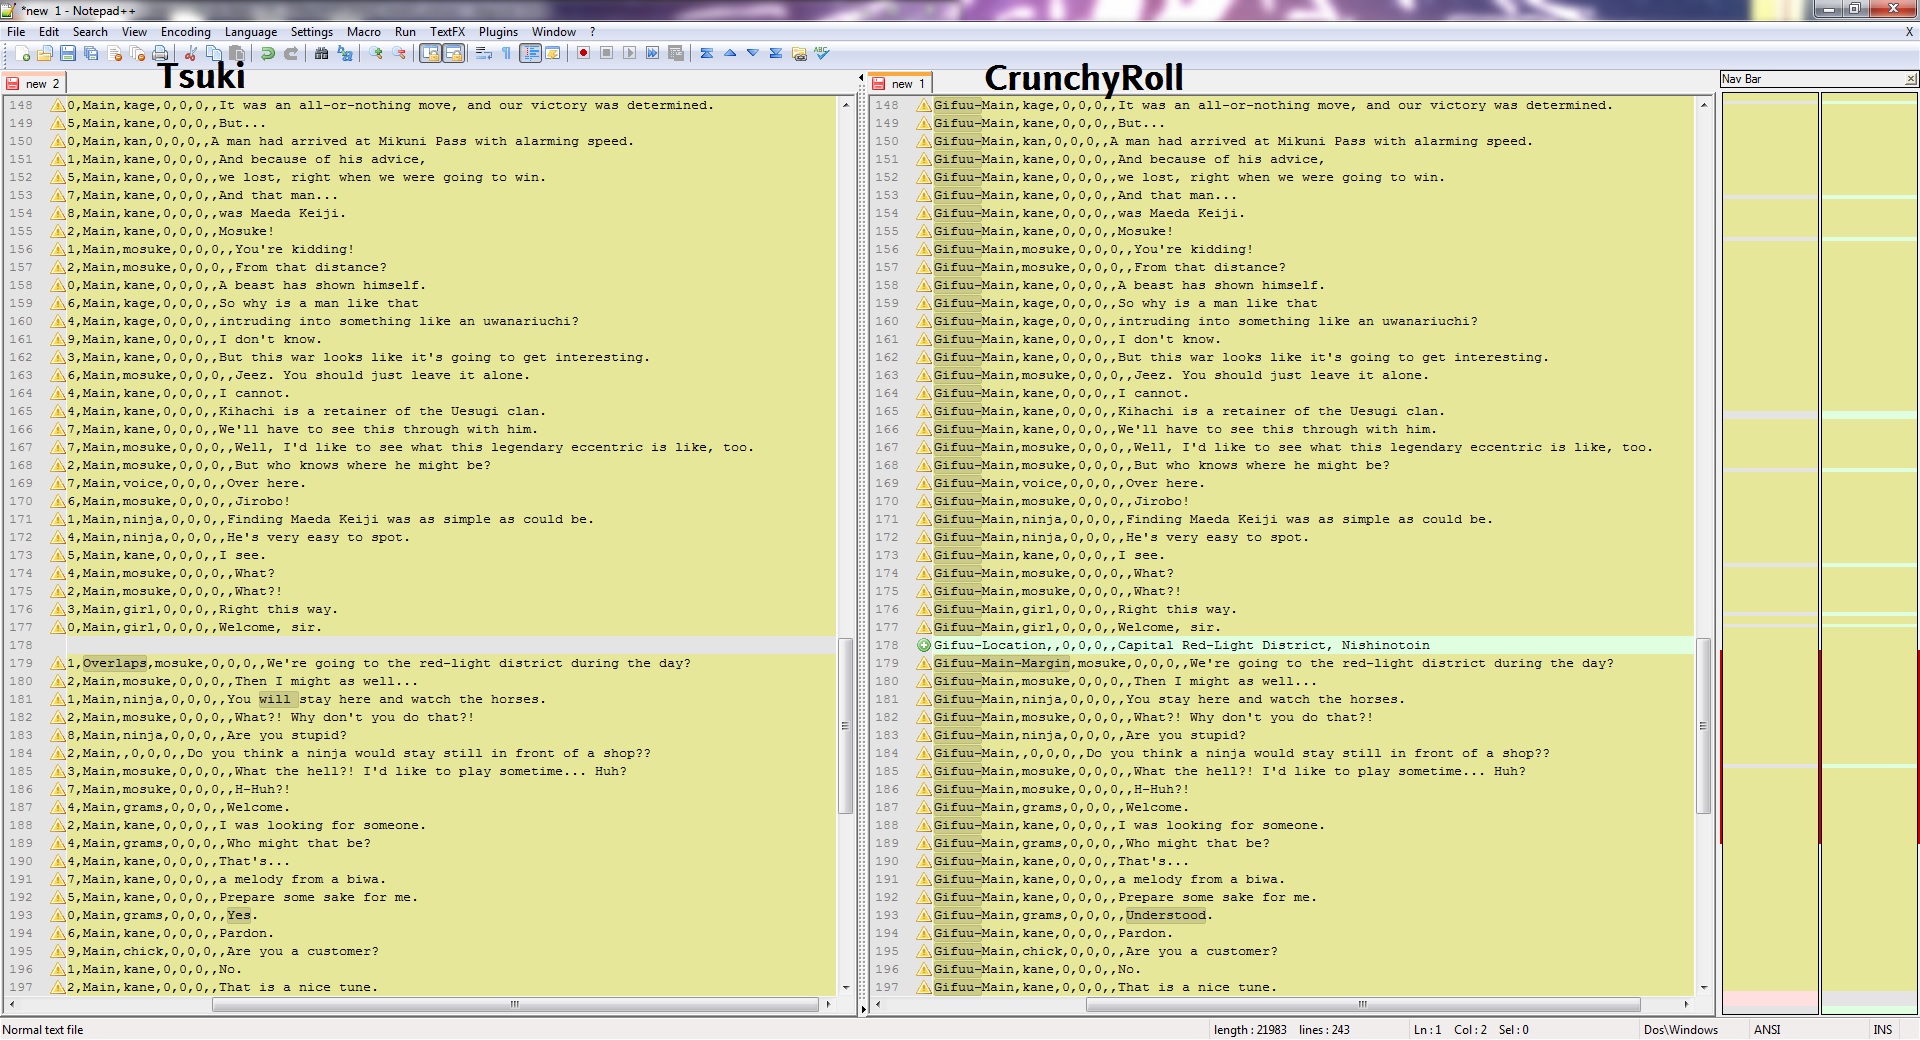1920x1040 pixels.
Task: Start macro recording with red dot
Action: [583, 54]
